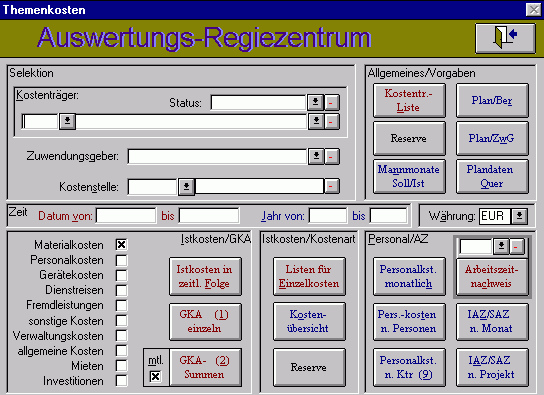Open Arbeitszeitnachweis button
Viewport: 544px width, 395px height.
(492, 276)
